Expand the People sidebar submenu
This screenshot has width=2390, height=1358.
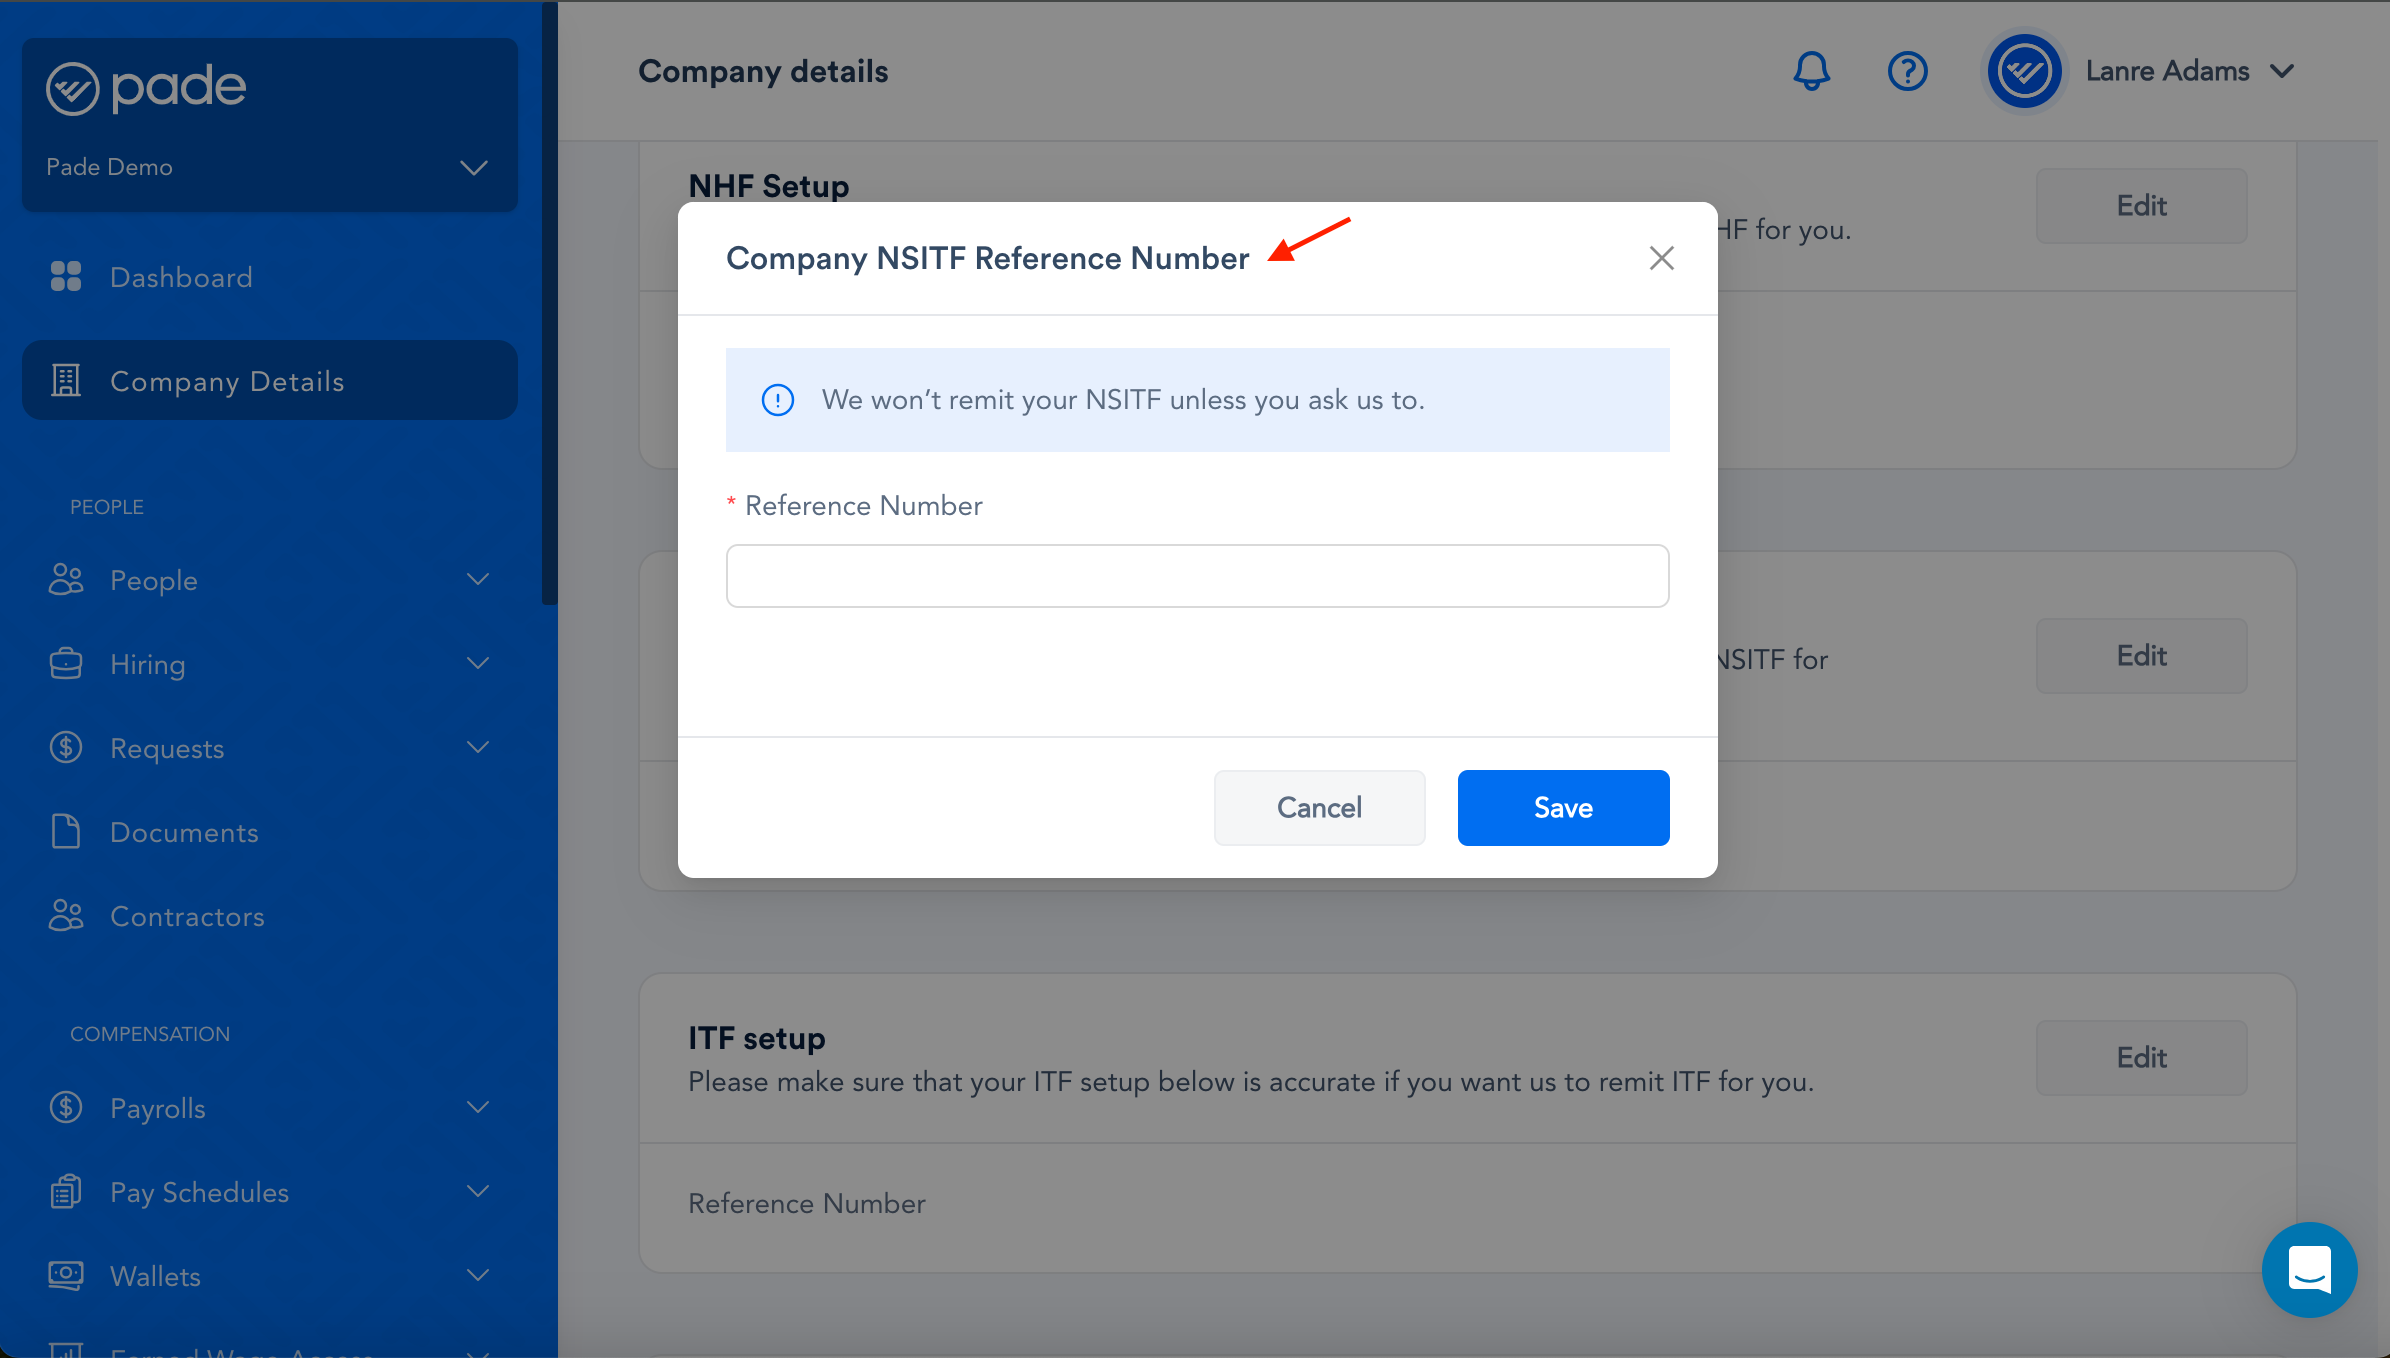478,580
